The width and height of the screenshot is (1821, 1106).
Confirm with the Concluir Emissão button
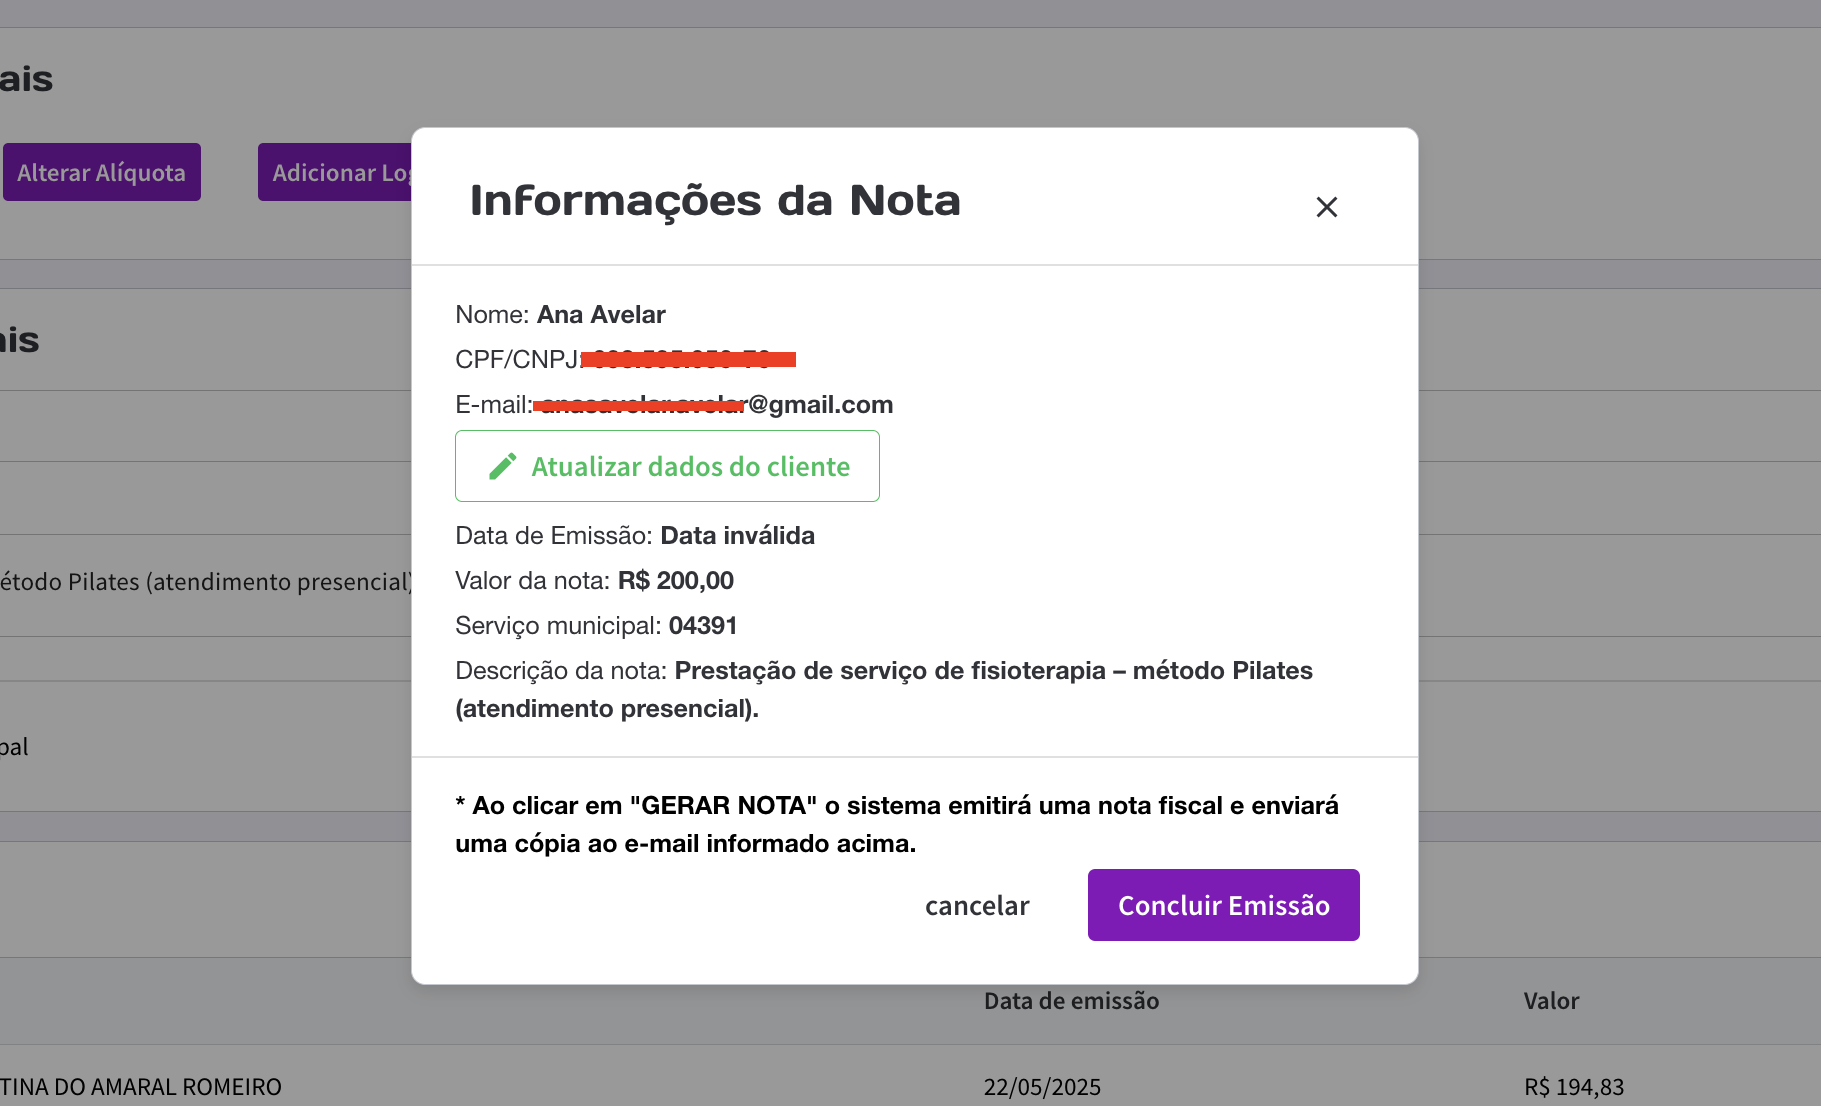pos(1223,906)
